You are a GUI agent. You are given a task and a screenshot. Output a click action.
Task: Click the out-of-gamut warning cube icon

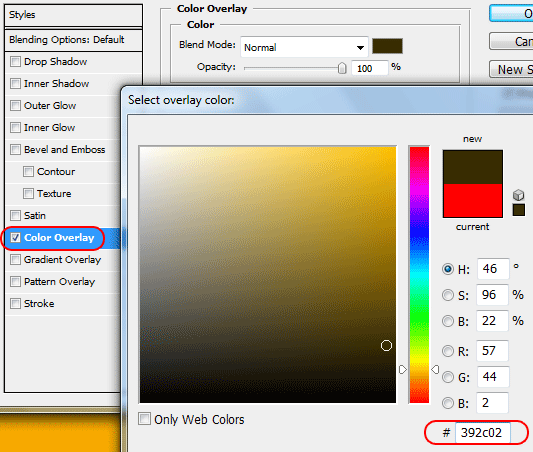518,195
